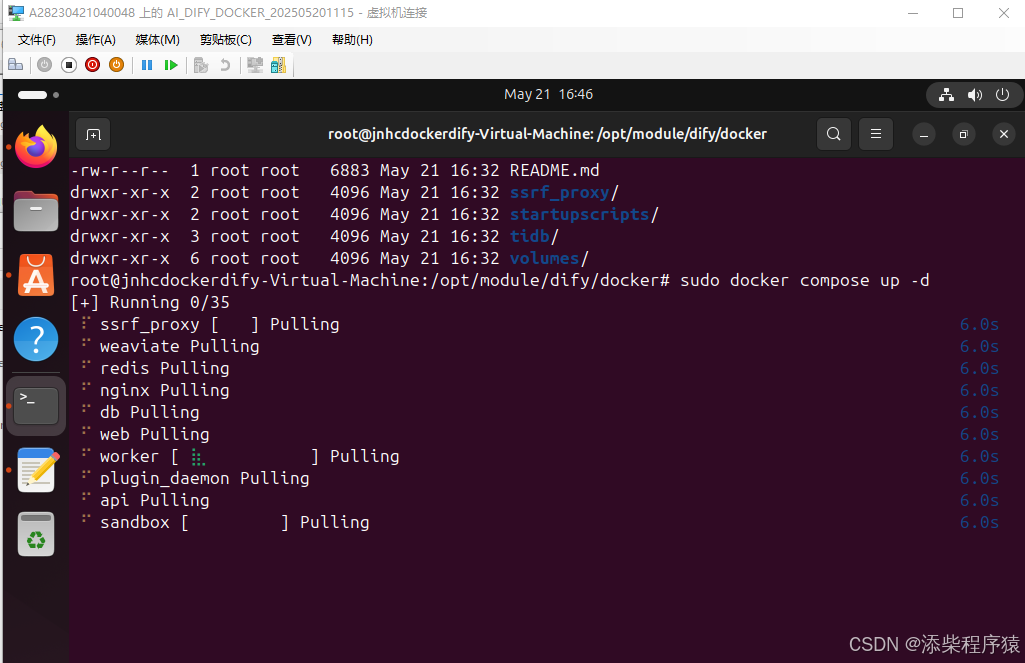The image size is (1025, 663).
Task: Click the tidb/ directory name
Action: (x=534, y=236)
